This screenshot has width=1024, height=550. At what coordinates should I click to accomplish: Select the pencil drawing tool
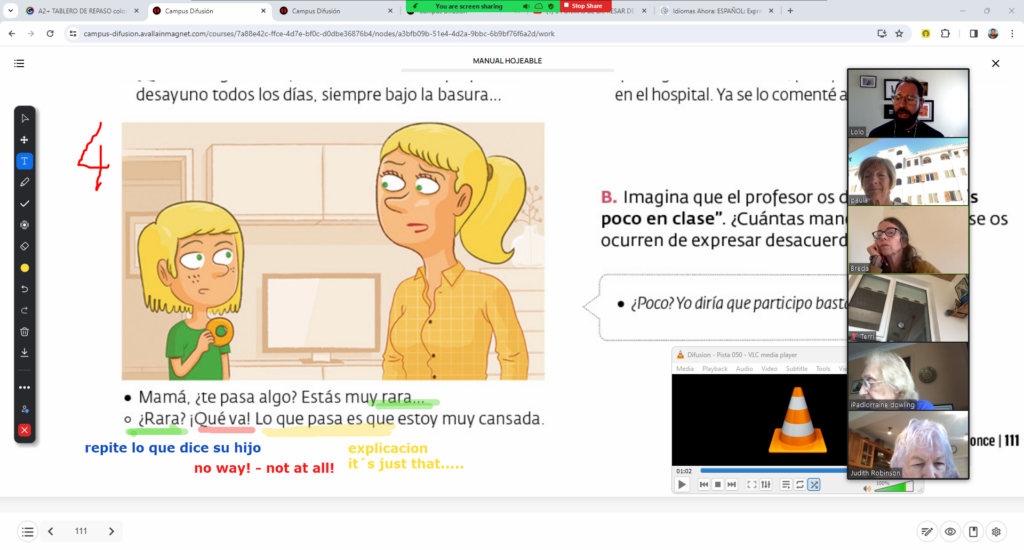click(24, 182)
